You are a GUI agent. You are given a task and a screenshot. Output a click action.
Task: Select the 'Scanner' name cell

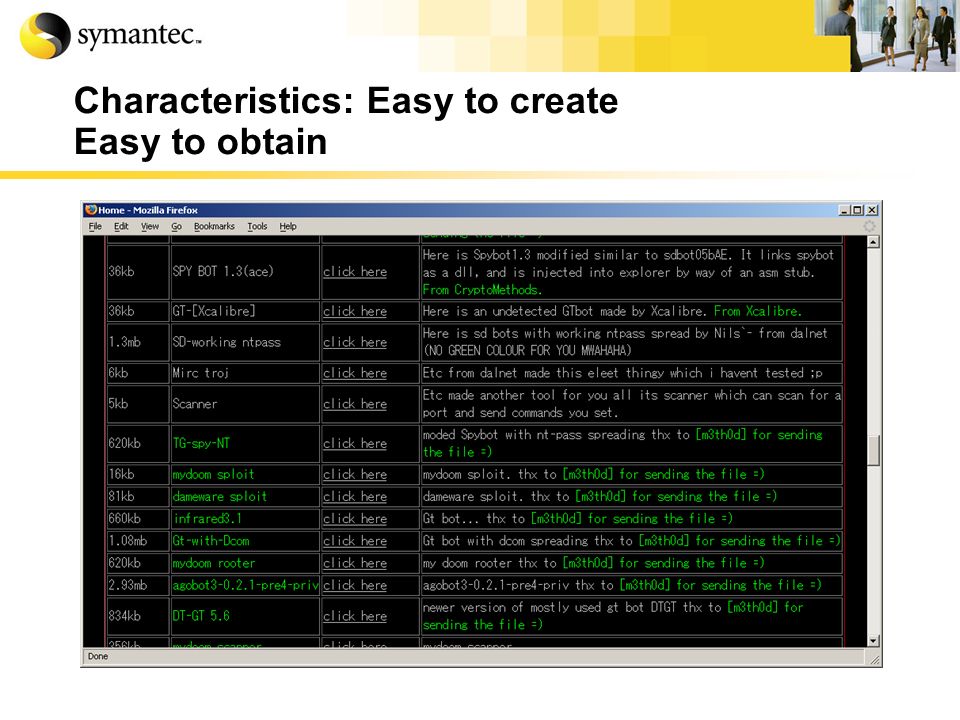point(245,404)
